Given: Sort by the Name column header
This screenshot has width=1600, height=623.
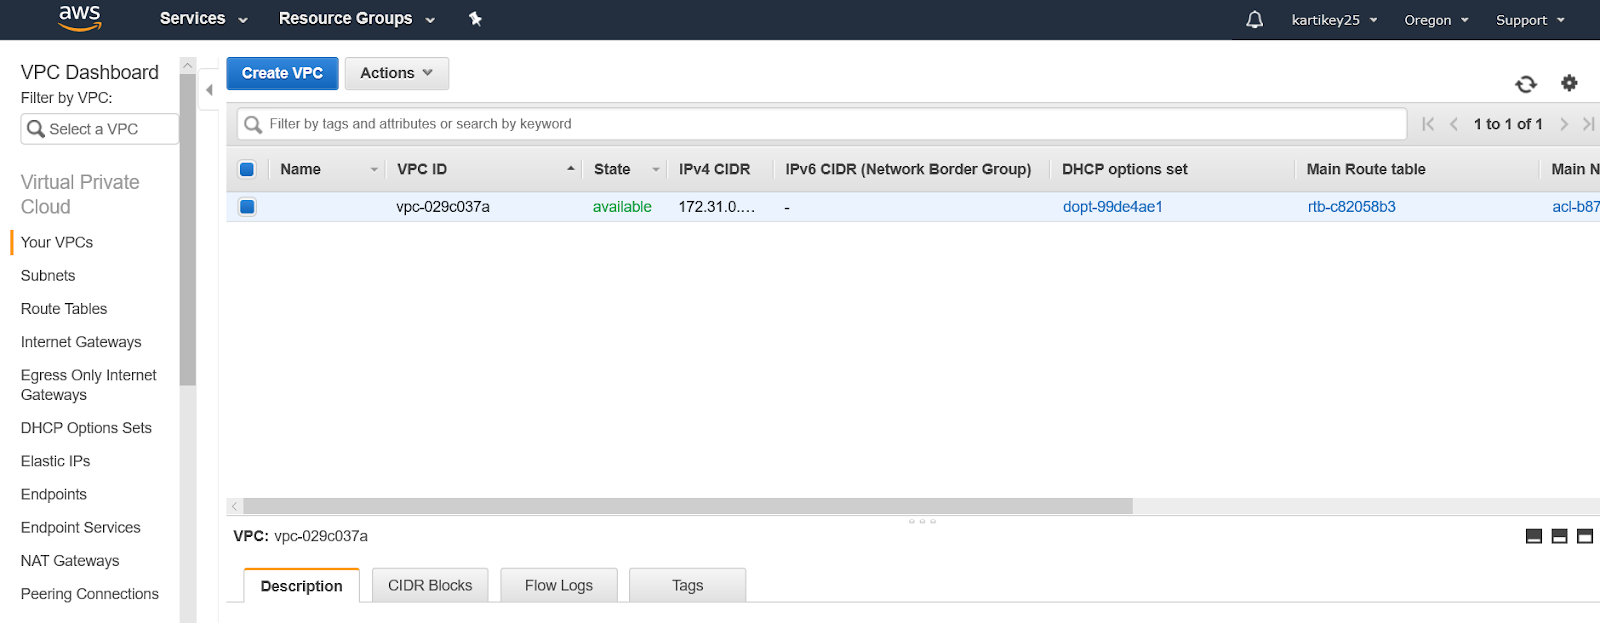Looking at the screenshot, I should pyautogui.click(x=327, y=169).
